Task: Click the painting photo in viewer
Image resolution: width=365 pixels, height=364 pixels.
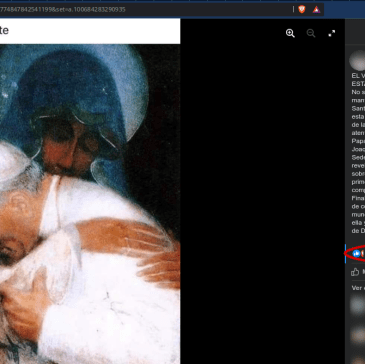Action: pyautogui.click(x=90, y=204)
